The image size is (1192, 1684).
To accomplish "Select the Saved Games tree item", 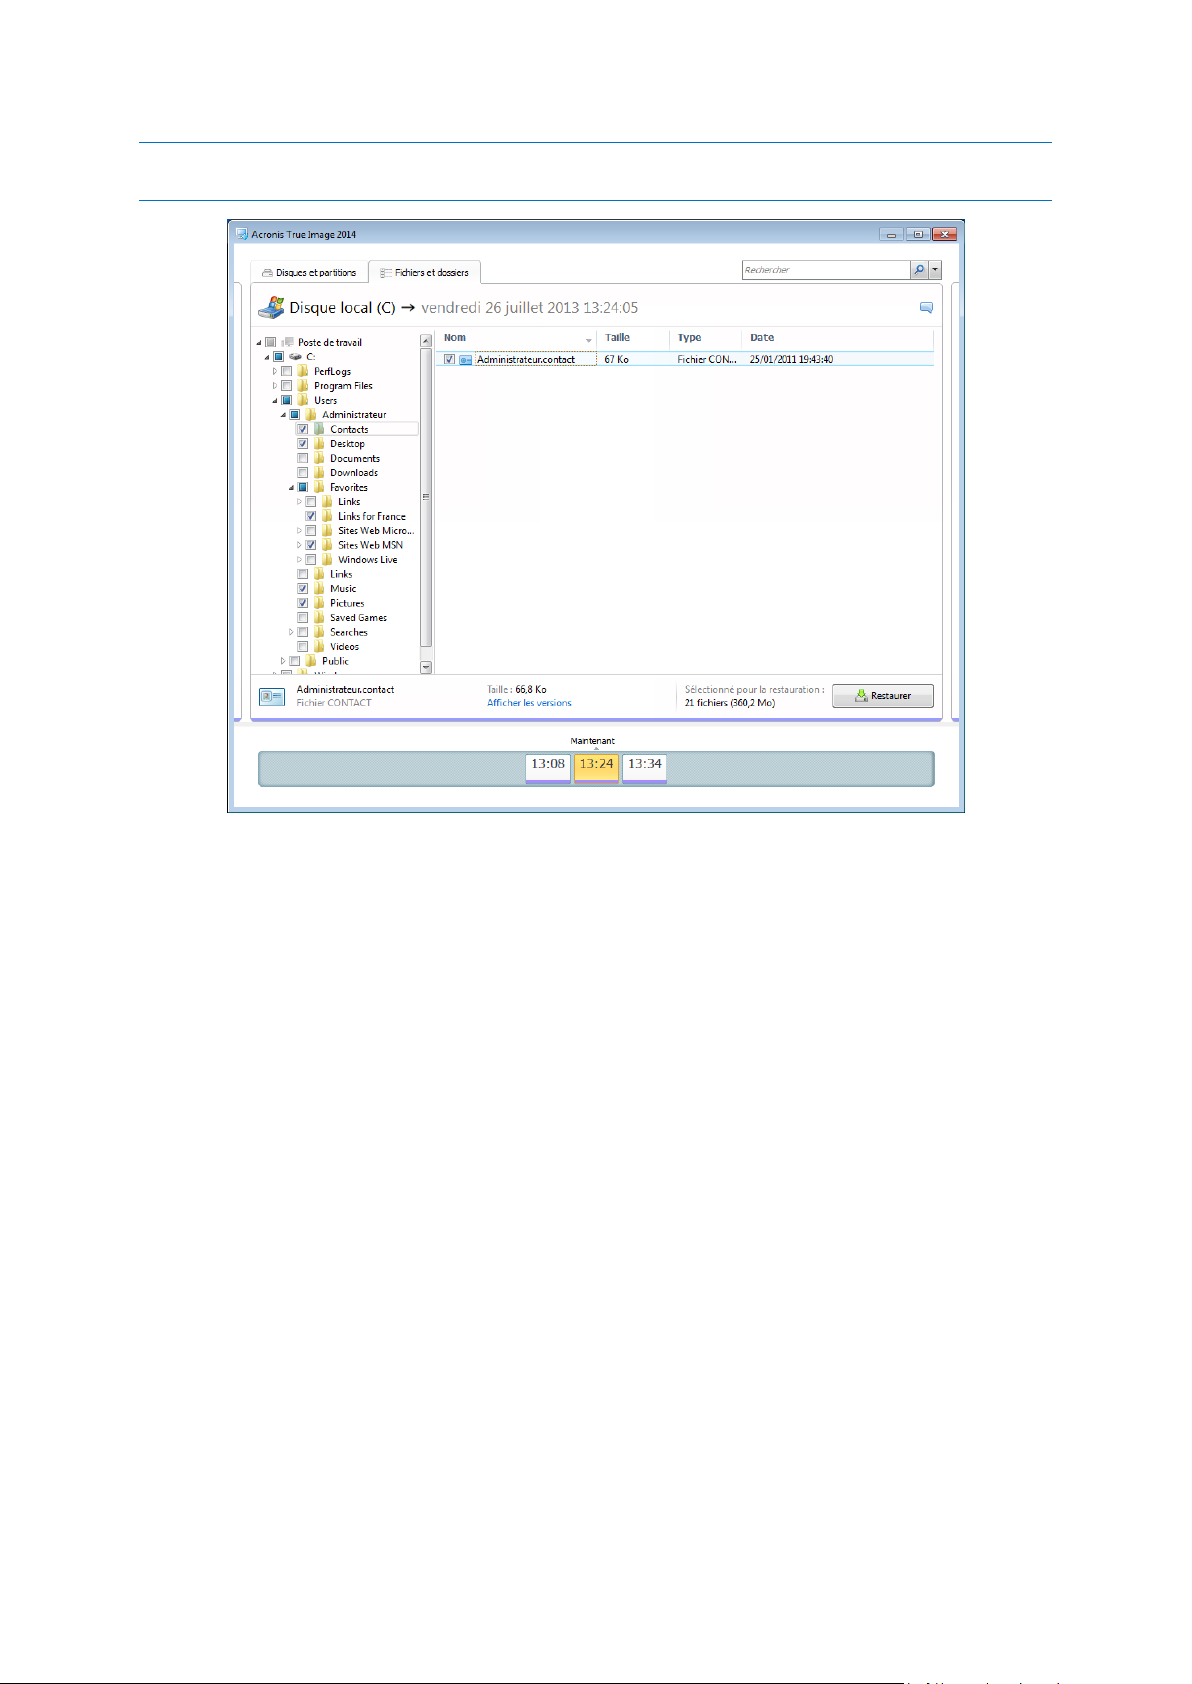I will coord(358,618).
